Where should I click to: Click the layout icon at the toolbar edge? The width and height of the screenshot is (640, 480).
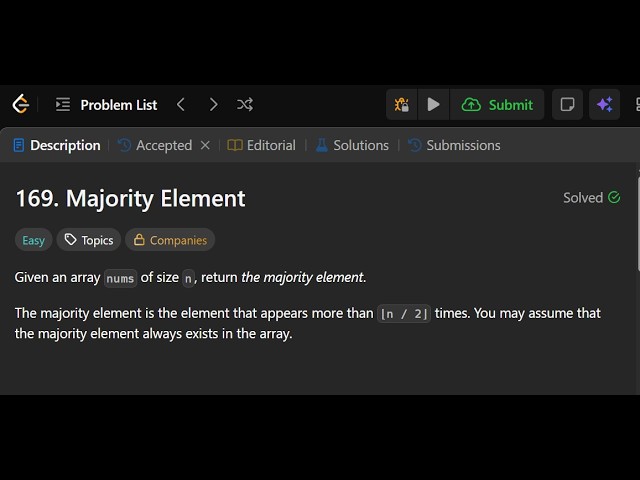click(638, 104)
